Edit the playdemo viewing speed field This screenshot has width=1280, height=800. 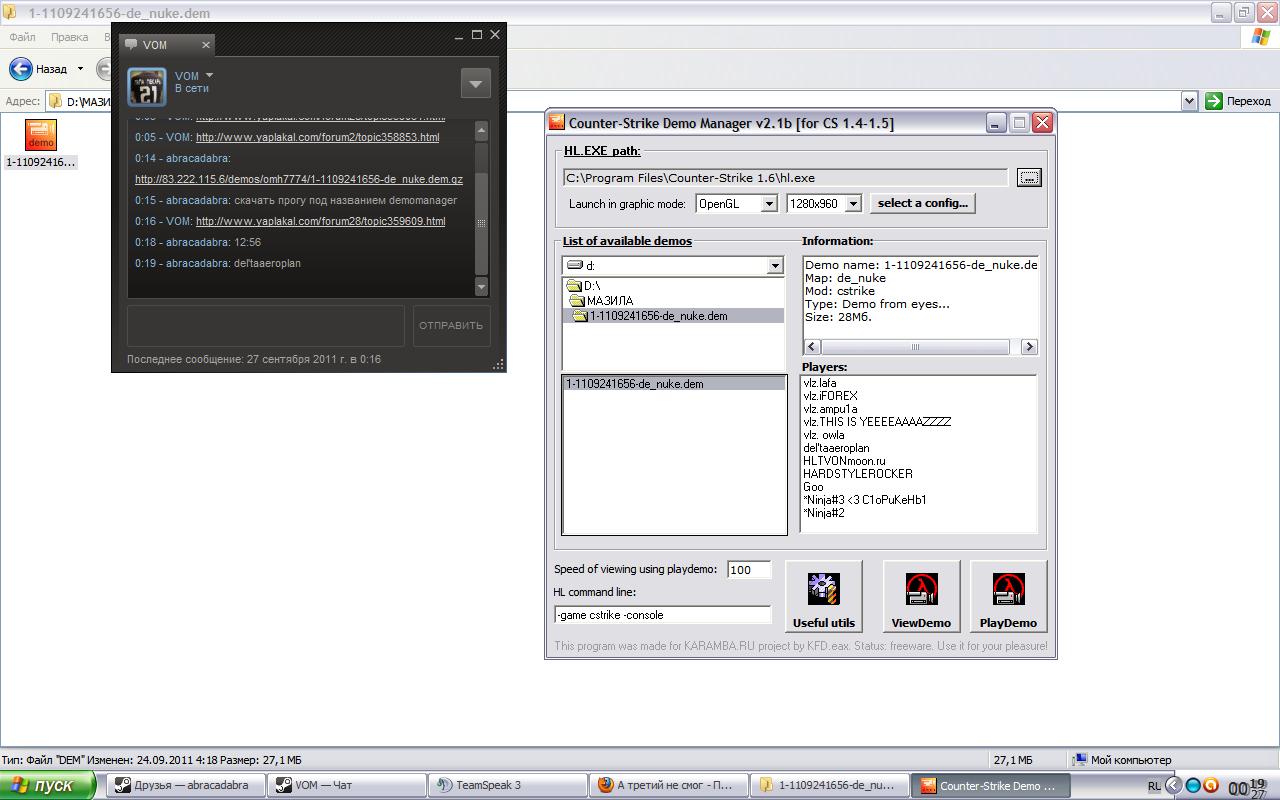[x=749, y=570]
